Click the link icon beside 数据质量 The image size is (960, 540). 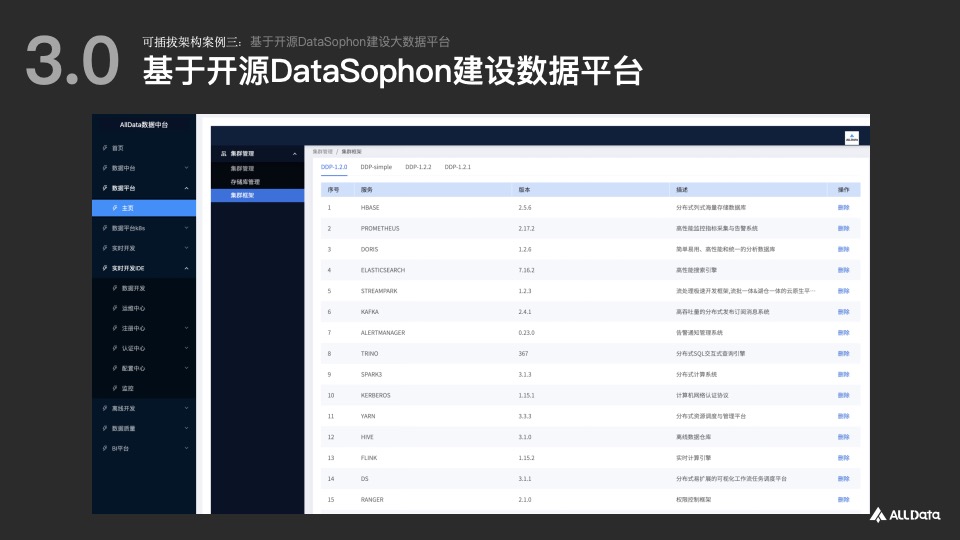tap(105, 428)
